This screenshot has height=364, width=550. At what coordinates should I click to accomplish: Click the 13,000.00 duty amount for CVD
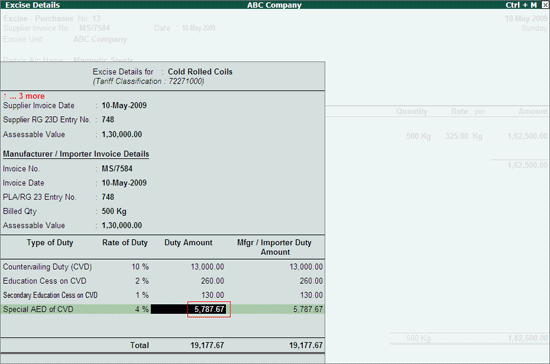click(x=207, y=267)
